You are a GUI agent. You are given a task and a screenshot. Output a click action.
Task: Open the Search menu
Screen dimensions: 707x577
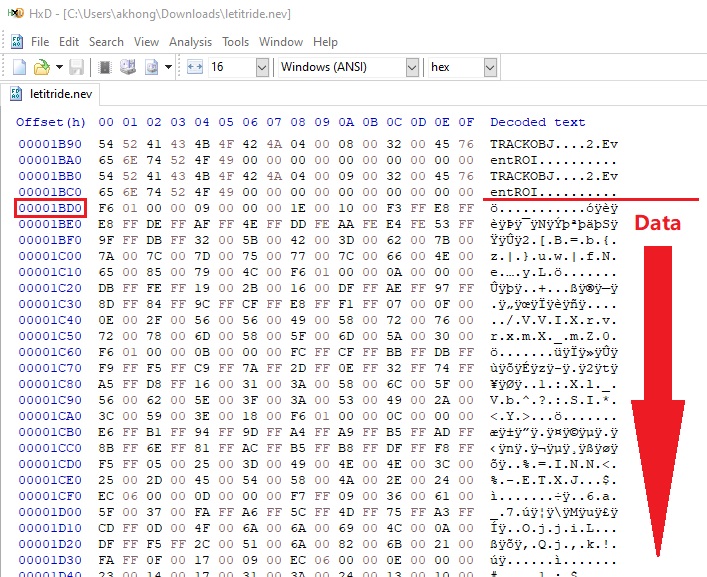[x=106, y=42]
